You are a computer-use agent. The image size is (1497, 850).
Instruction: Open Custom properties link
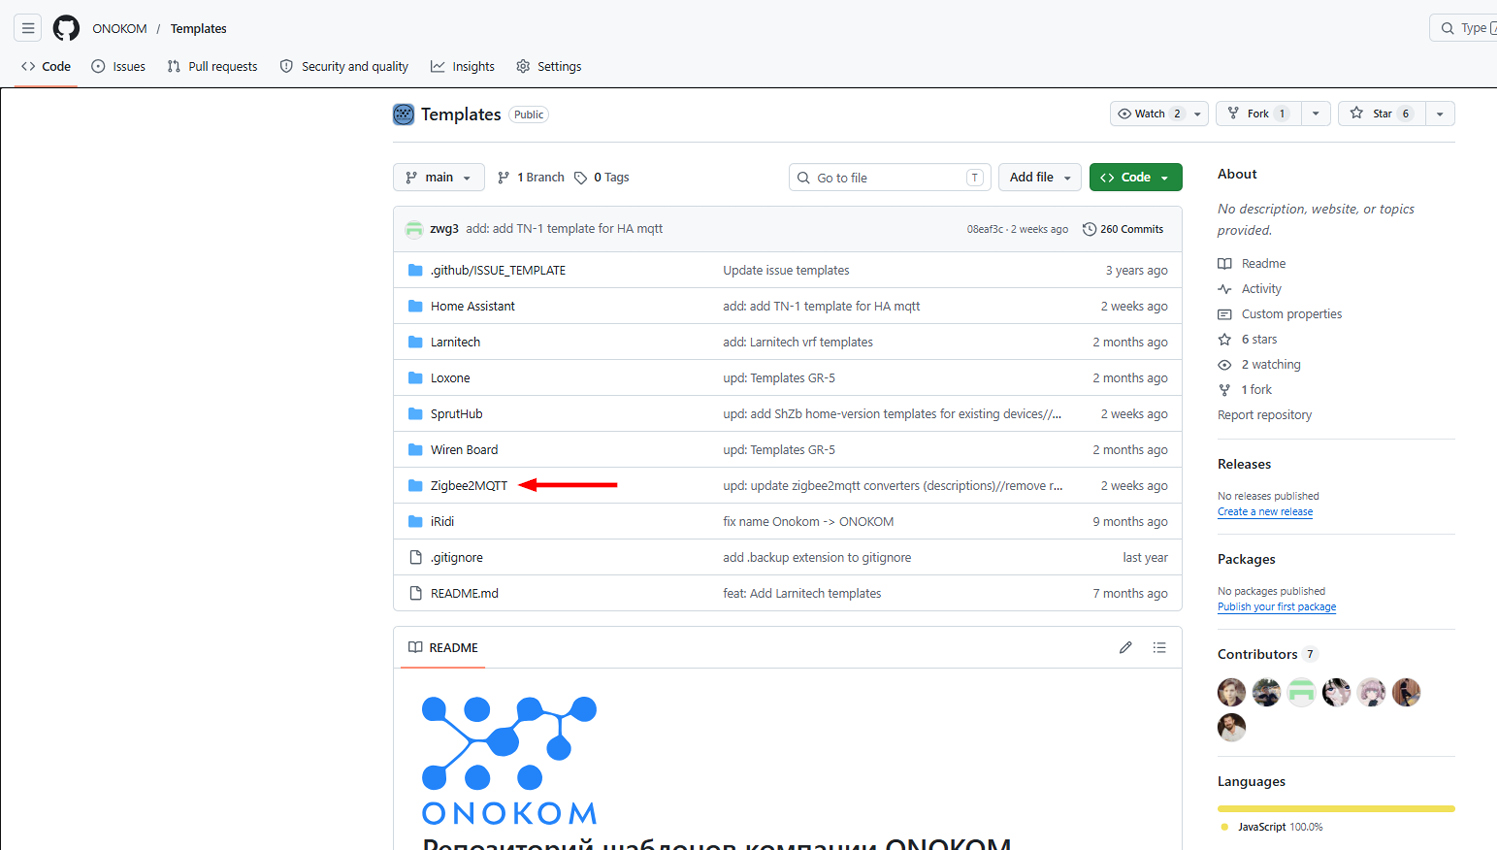(1280, 314)
